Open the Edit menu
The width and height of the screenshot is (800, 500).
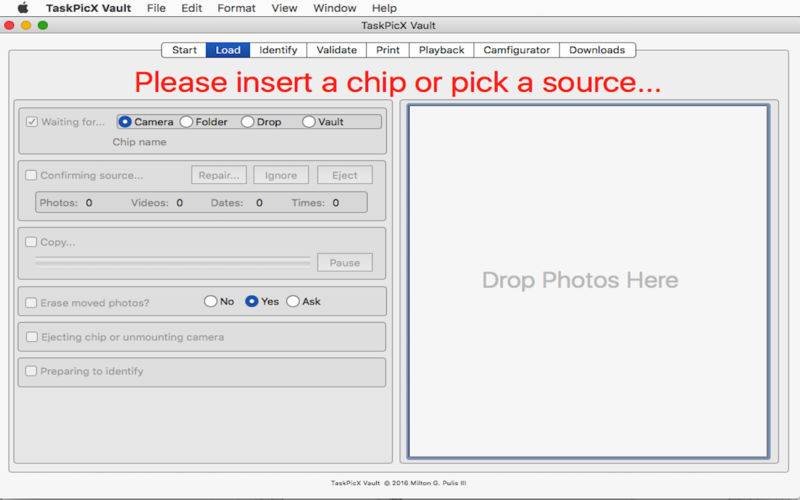coord(191,8)
